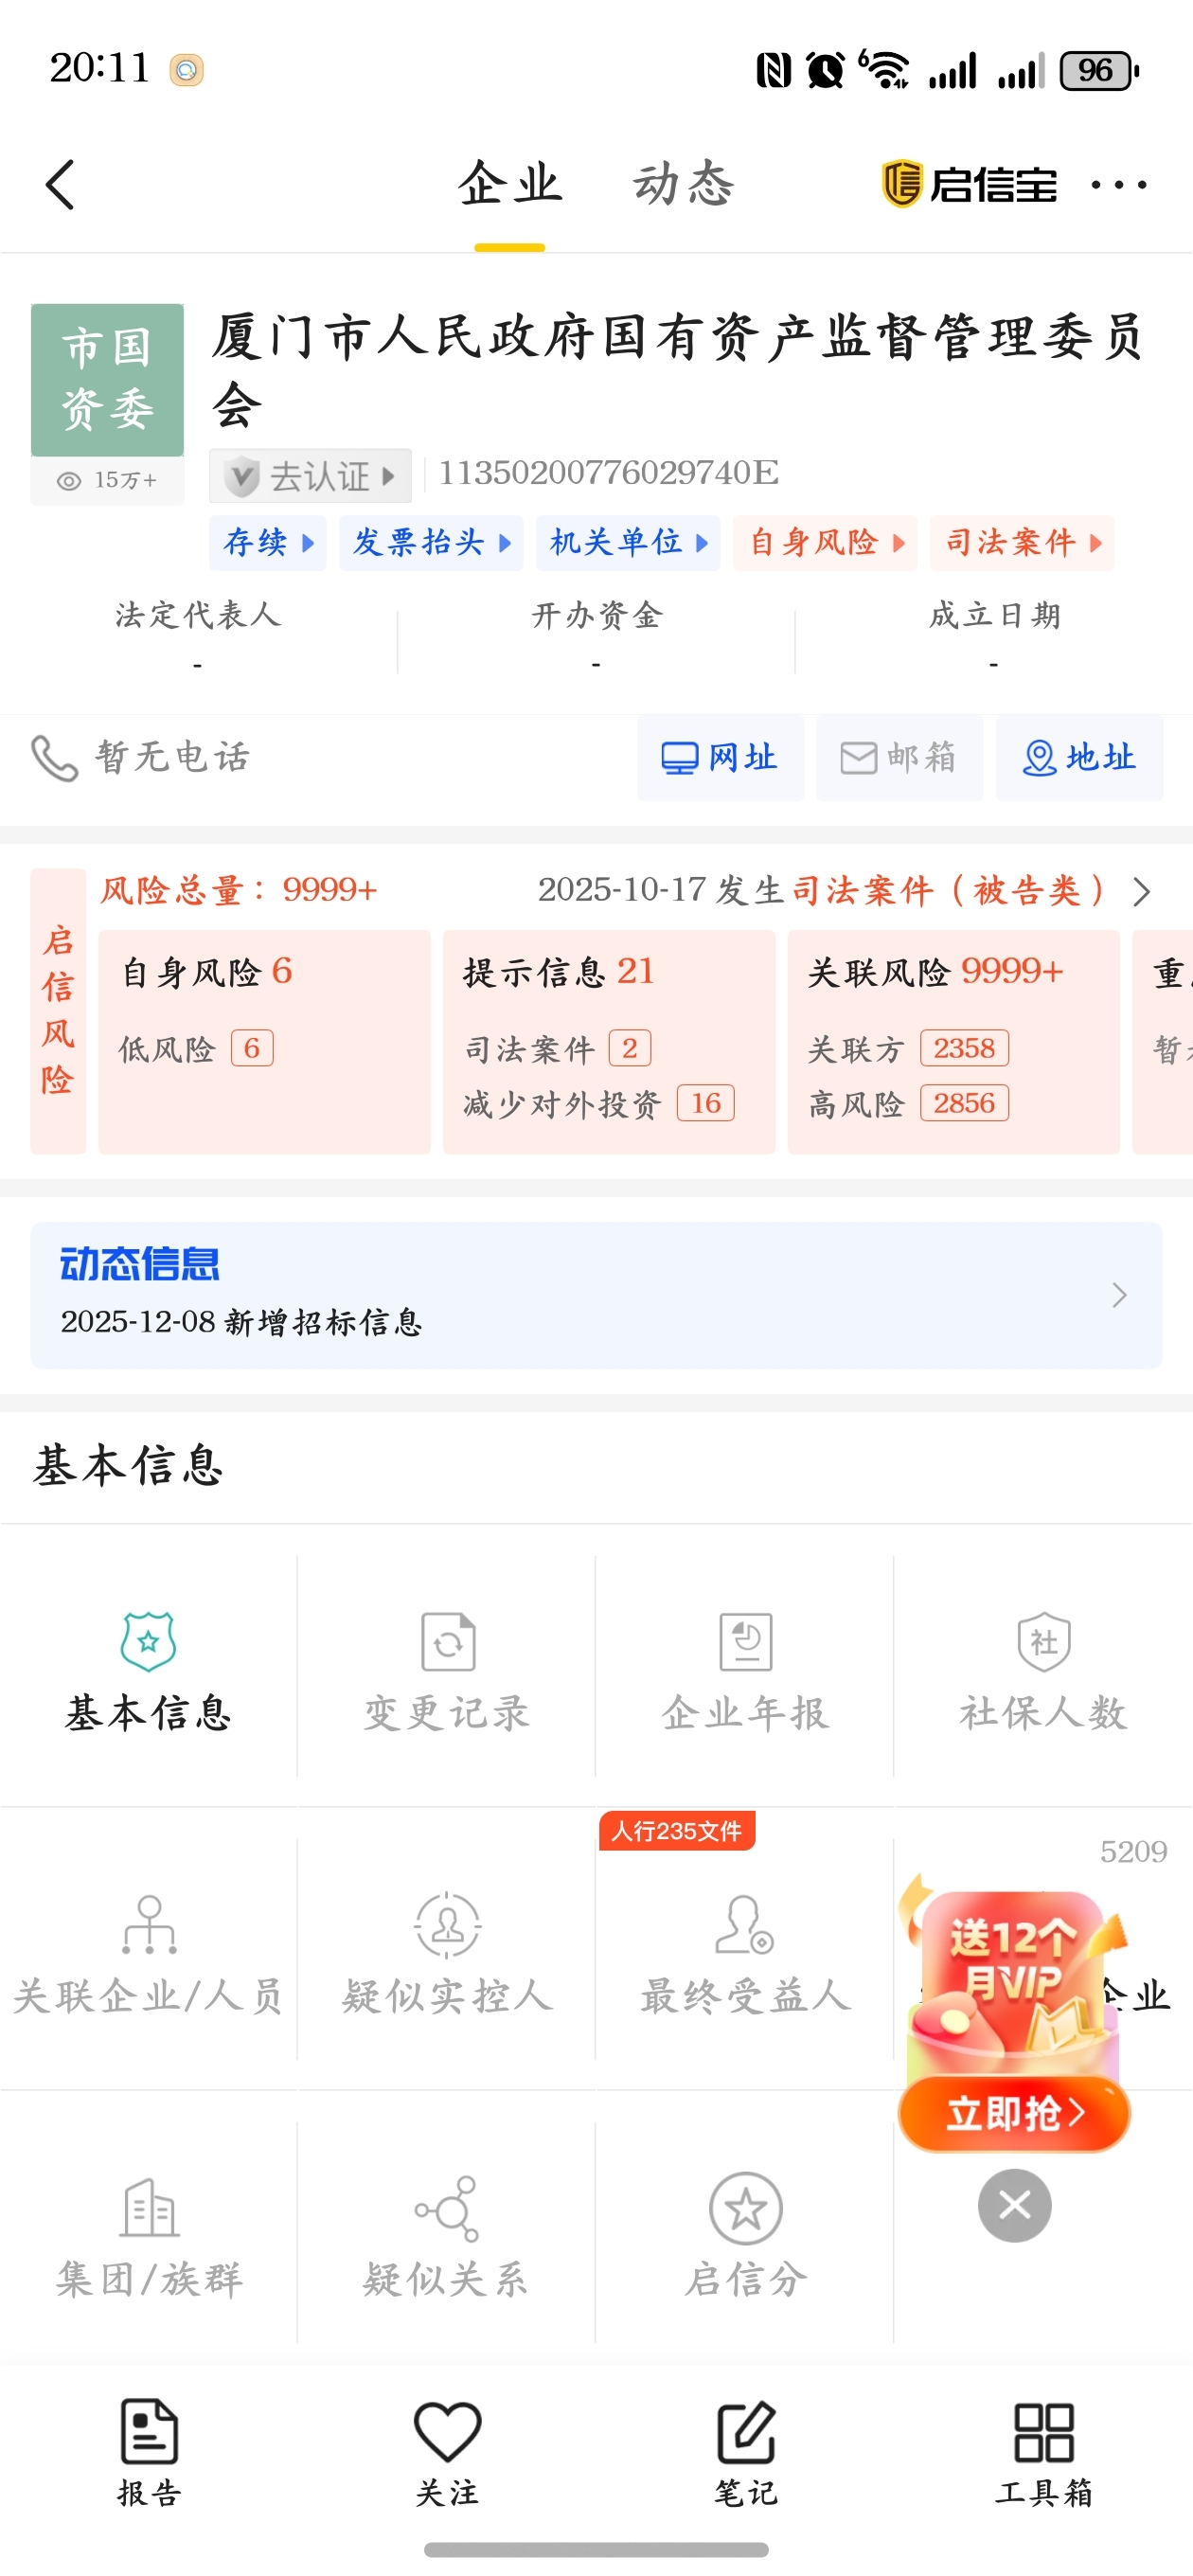1193x2576 pixels.
Task: Tap the phone icon next to 暂无电话
Action: (x=54, y=758)
